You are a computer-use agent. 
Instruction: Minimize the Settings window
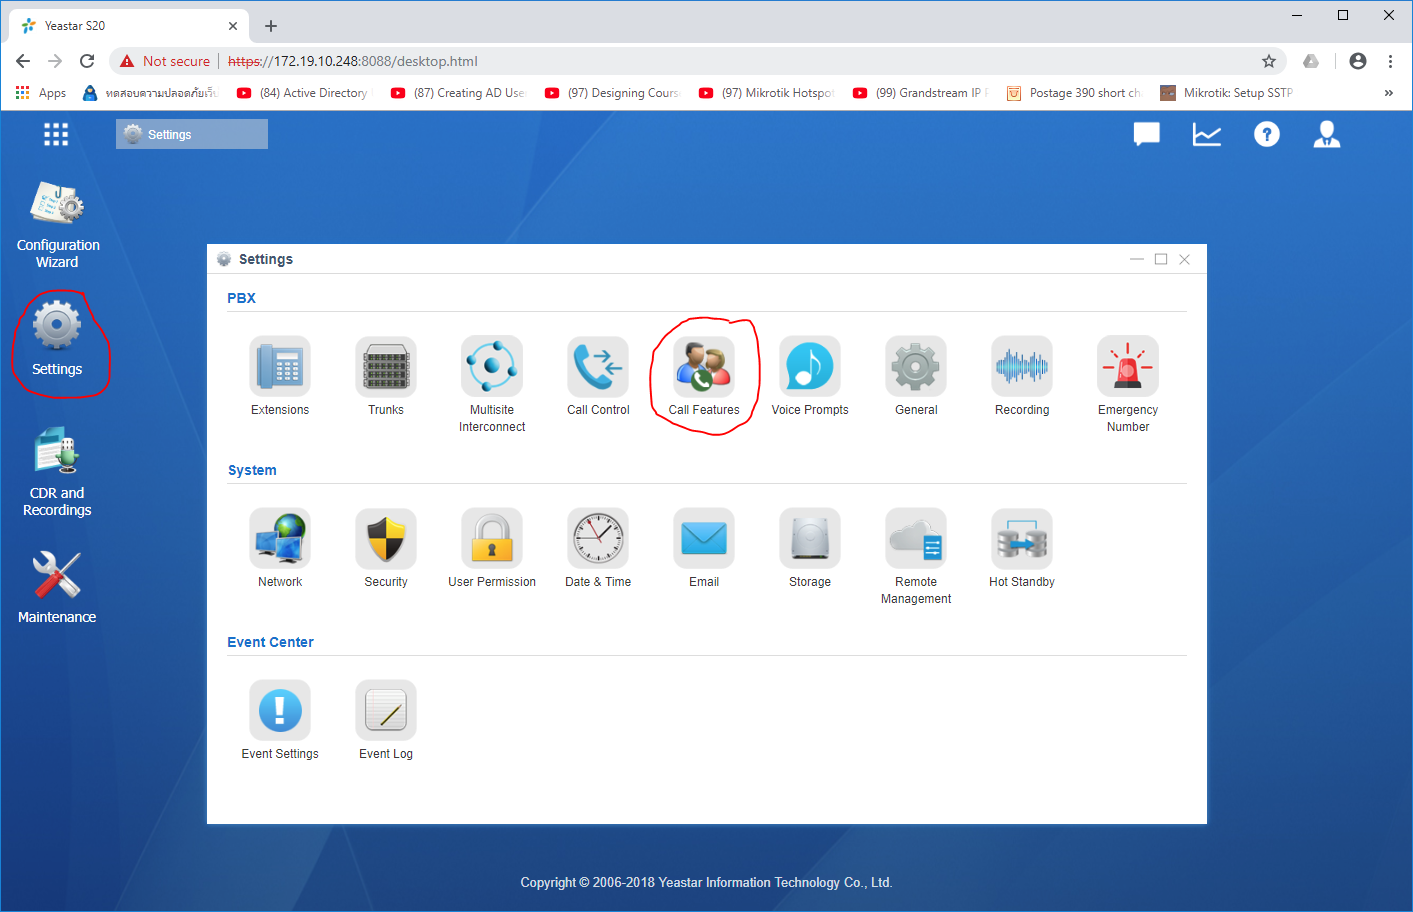click(x=1137, y=259)
